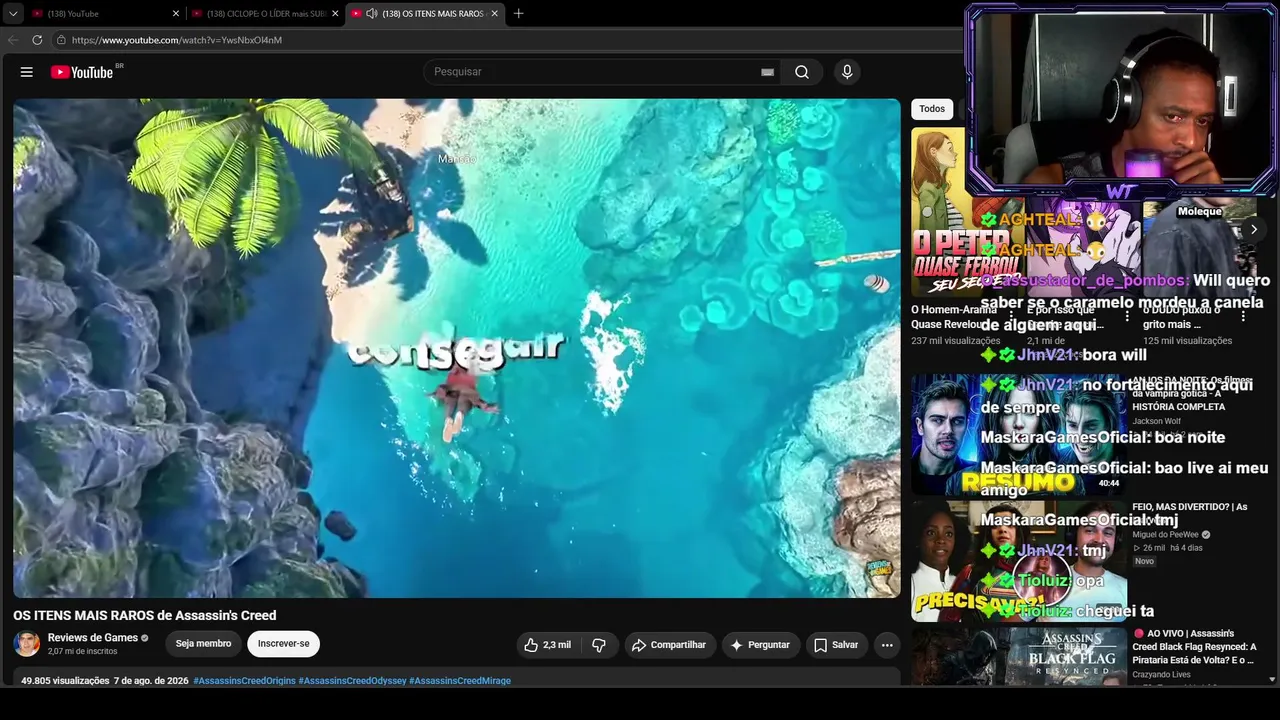Open the on-screen keyboard in search box

(767, 72)
